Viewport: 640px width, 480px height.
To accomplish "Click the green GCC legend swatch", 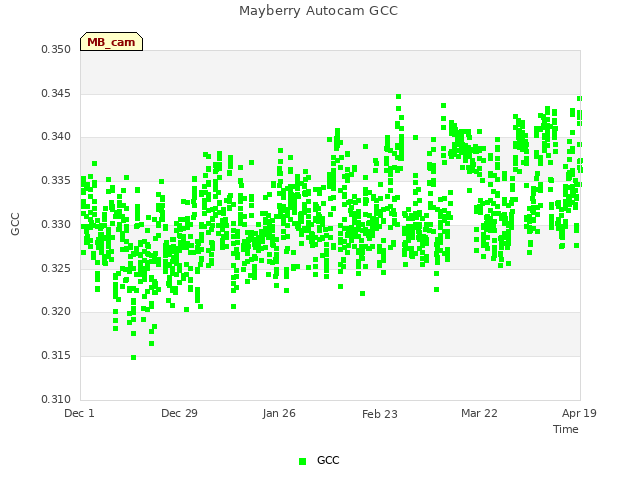I will pyautogui.click(x=302, y=461).
